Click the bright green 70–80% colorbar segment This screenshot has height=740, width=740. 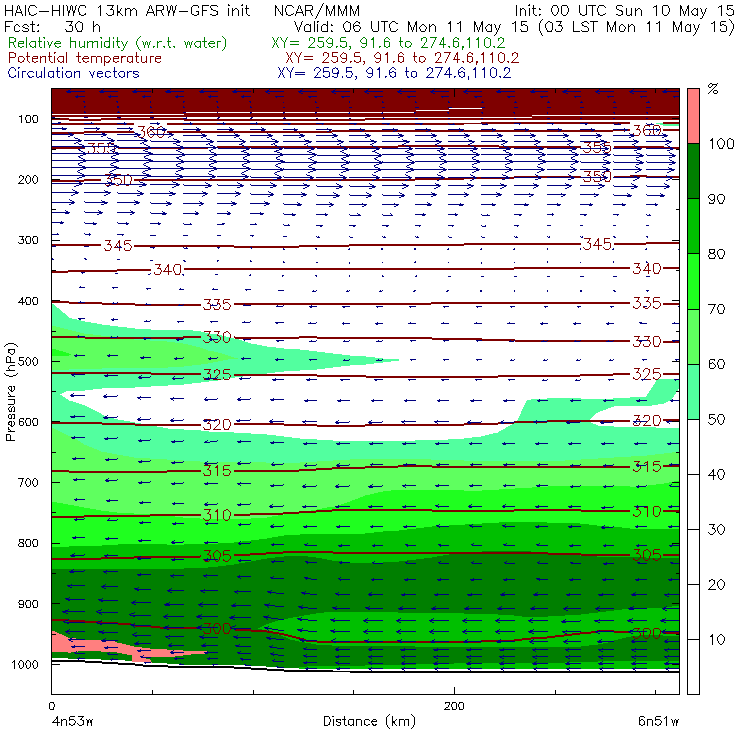click(693, 281)
